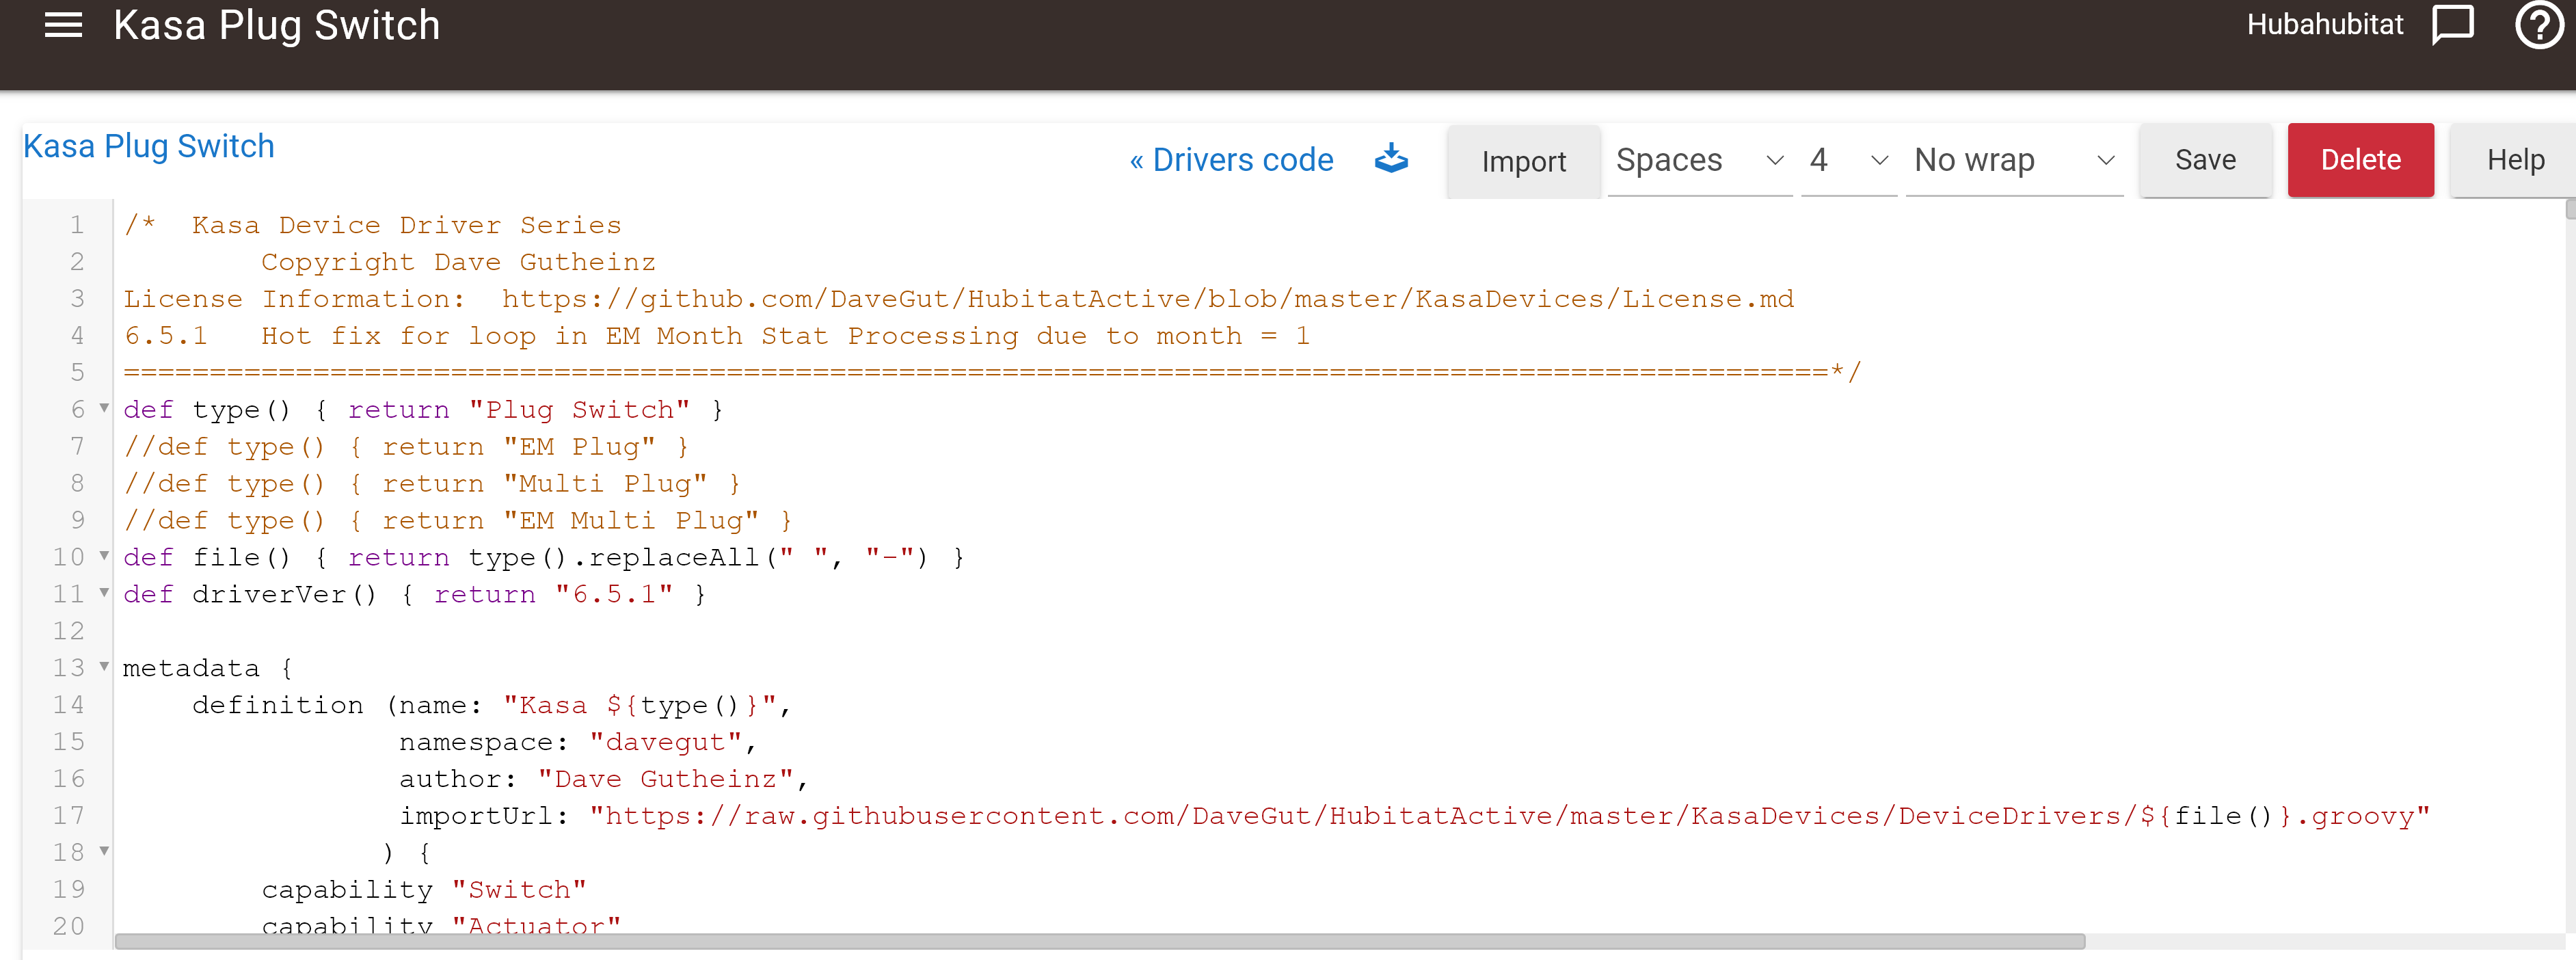
Task: Click the download driver code icon
Action: pyautogui.click(x=1390, y=159)
